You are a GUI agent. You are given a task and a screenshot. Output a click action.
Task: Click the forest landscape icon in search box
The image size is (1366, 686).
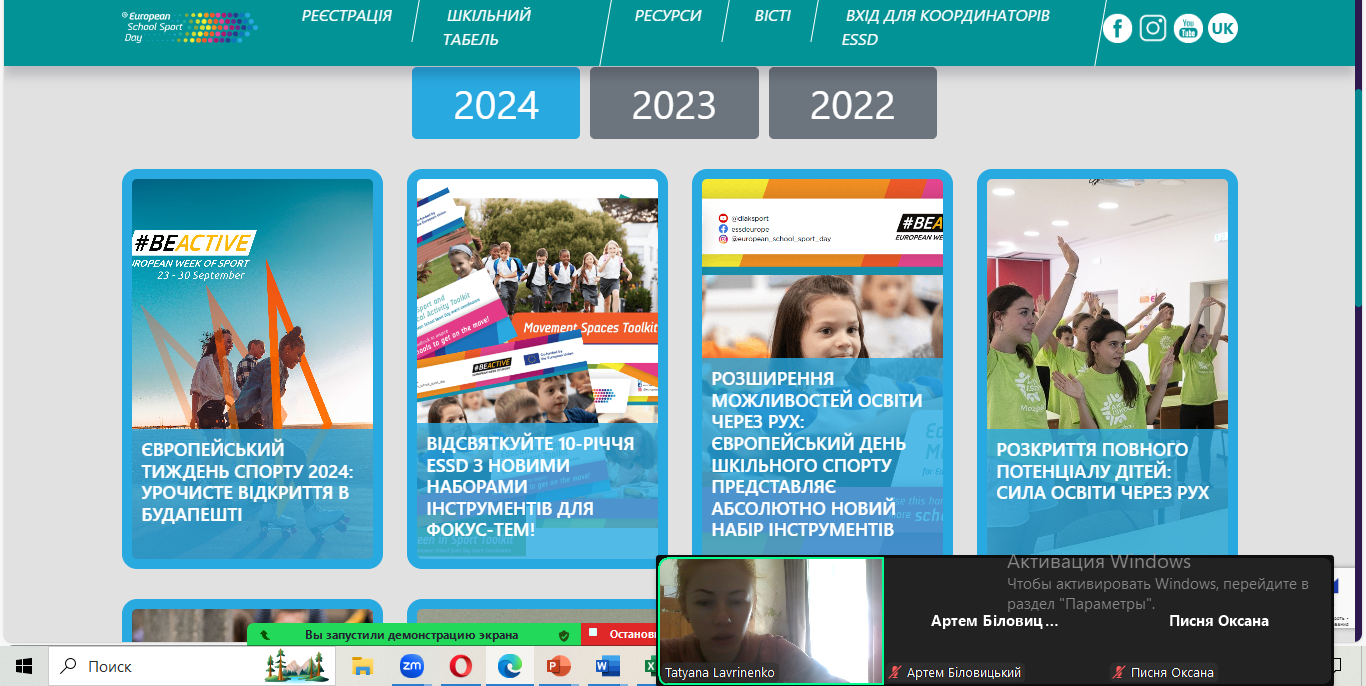pyautogui.click(x=297, y=665)
